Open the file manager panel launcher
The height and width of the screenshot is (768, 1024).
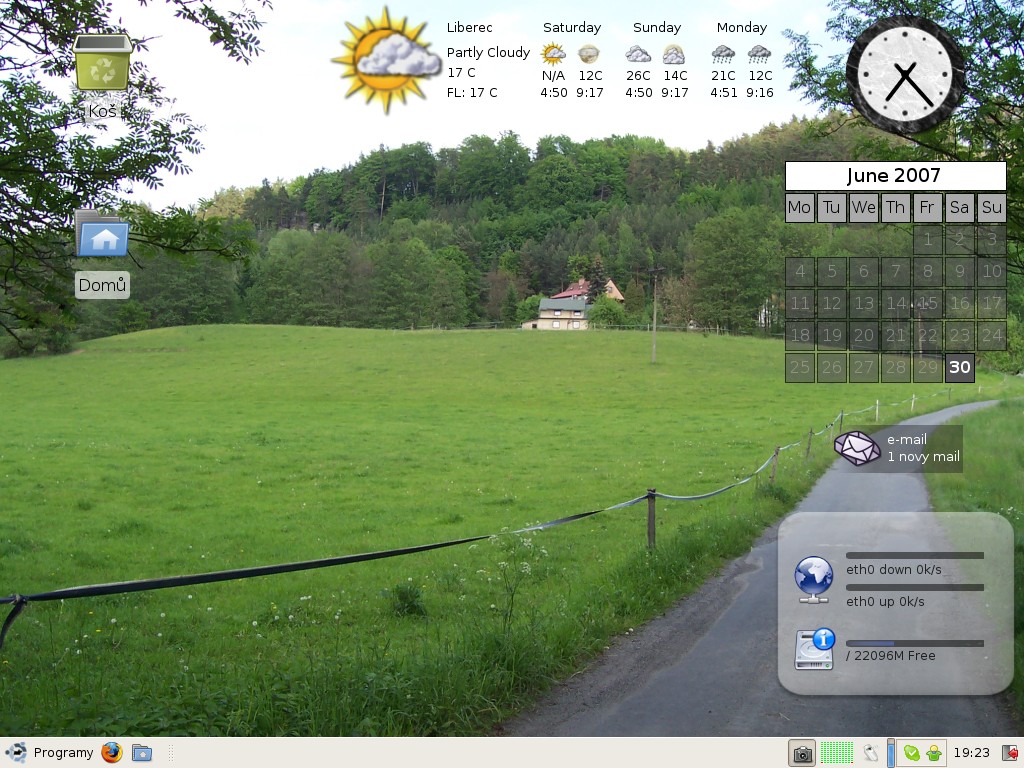(142, 753)
